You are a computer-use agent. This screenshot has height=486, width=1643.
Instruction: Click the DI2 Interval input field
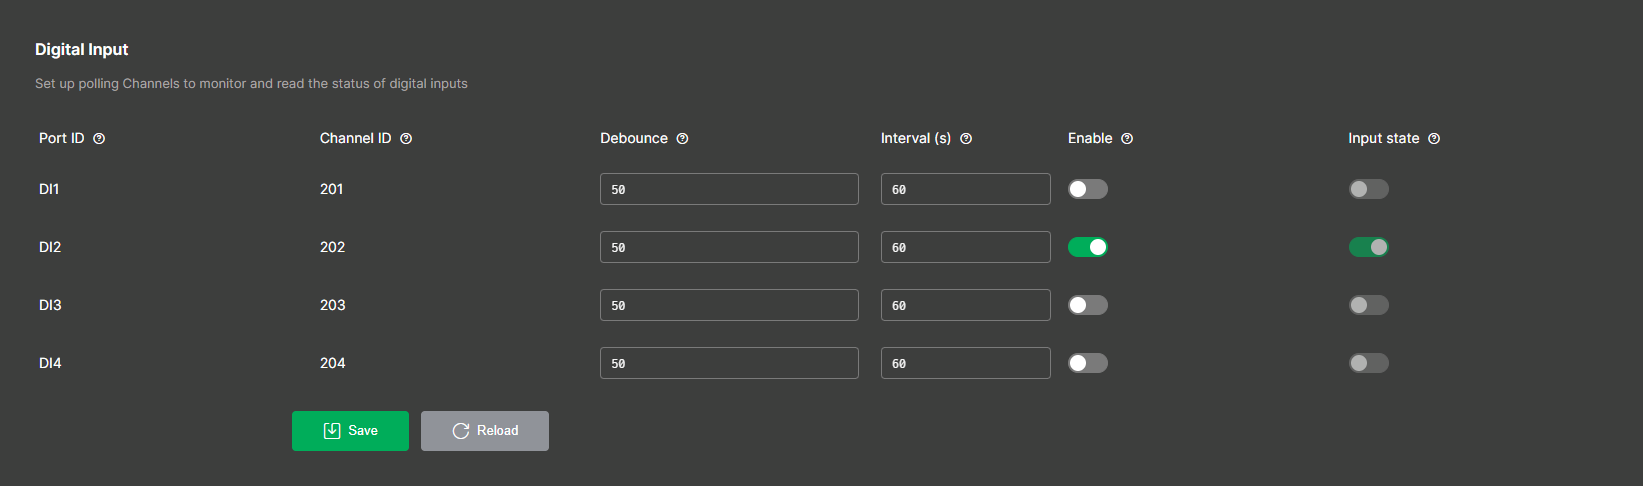(965, 247)
